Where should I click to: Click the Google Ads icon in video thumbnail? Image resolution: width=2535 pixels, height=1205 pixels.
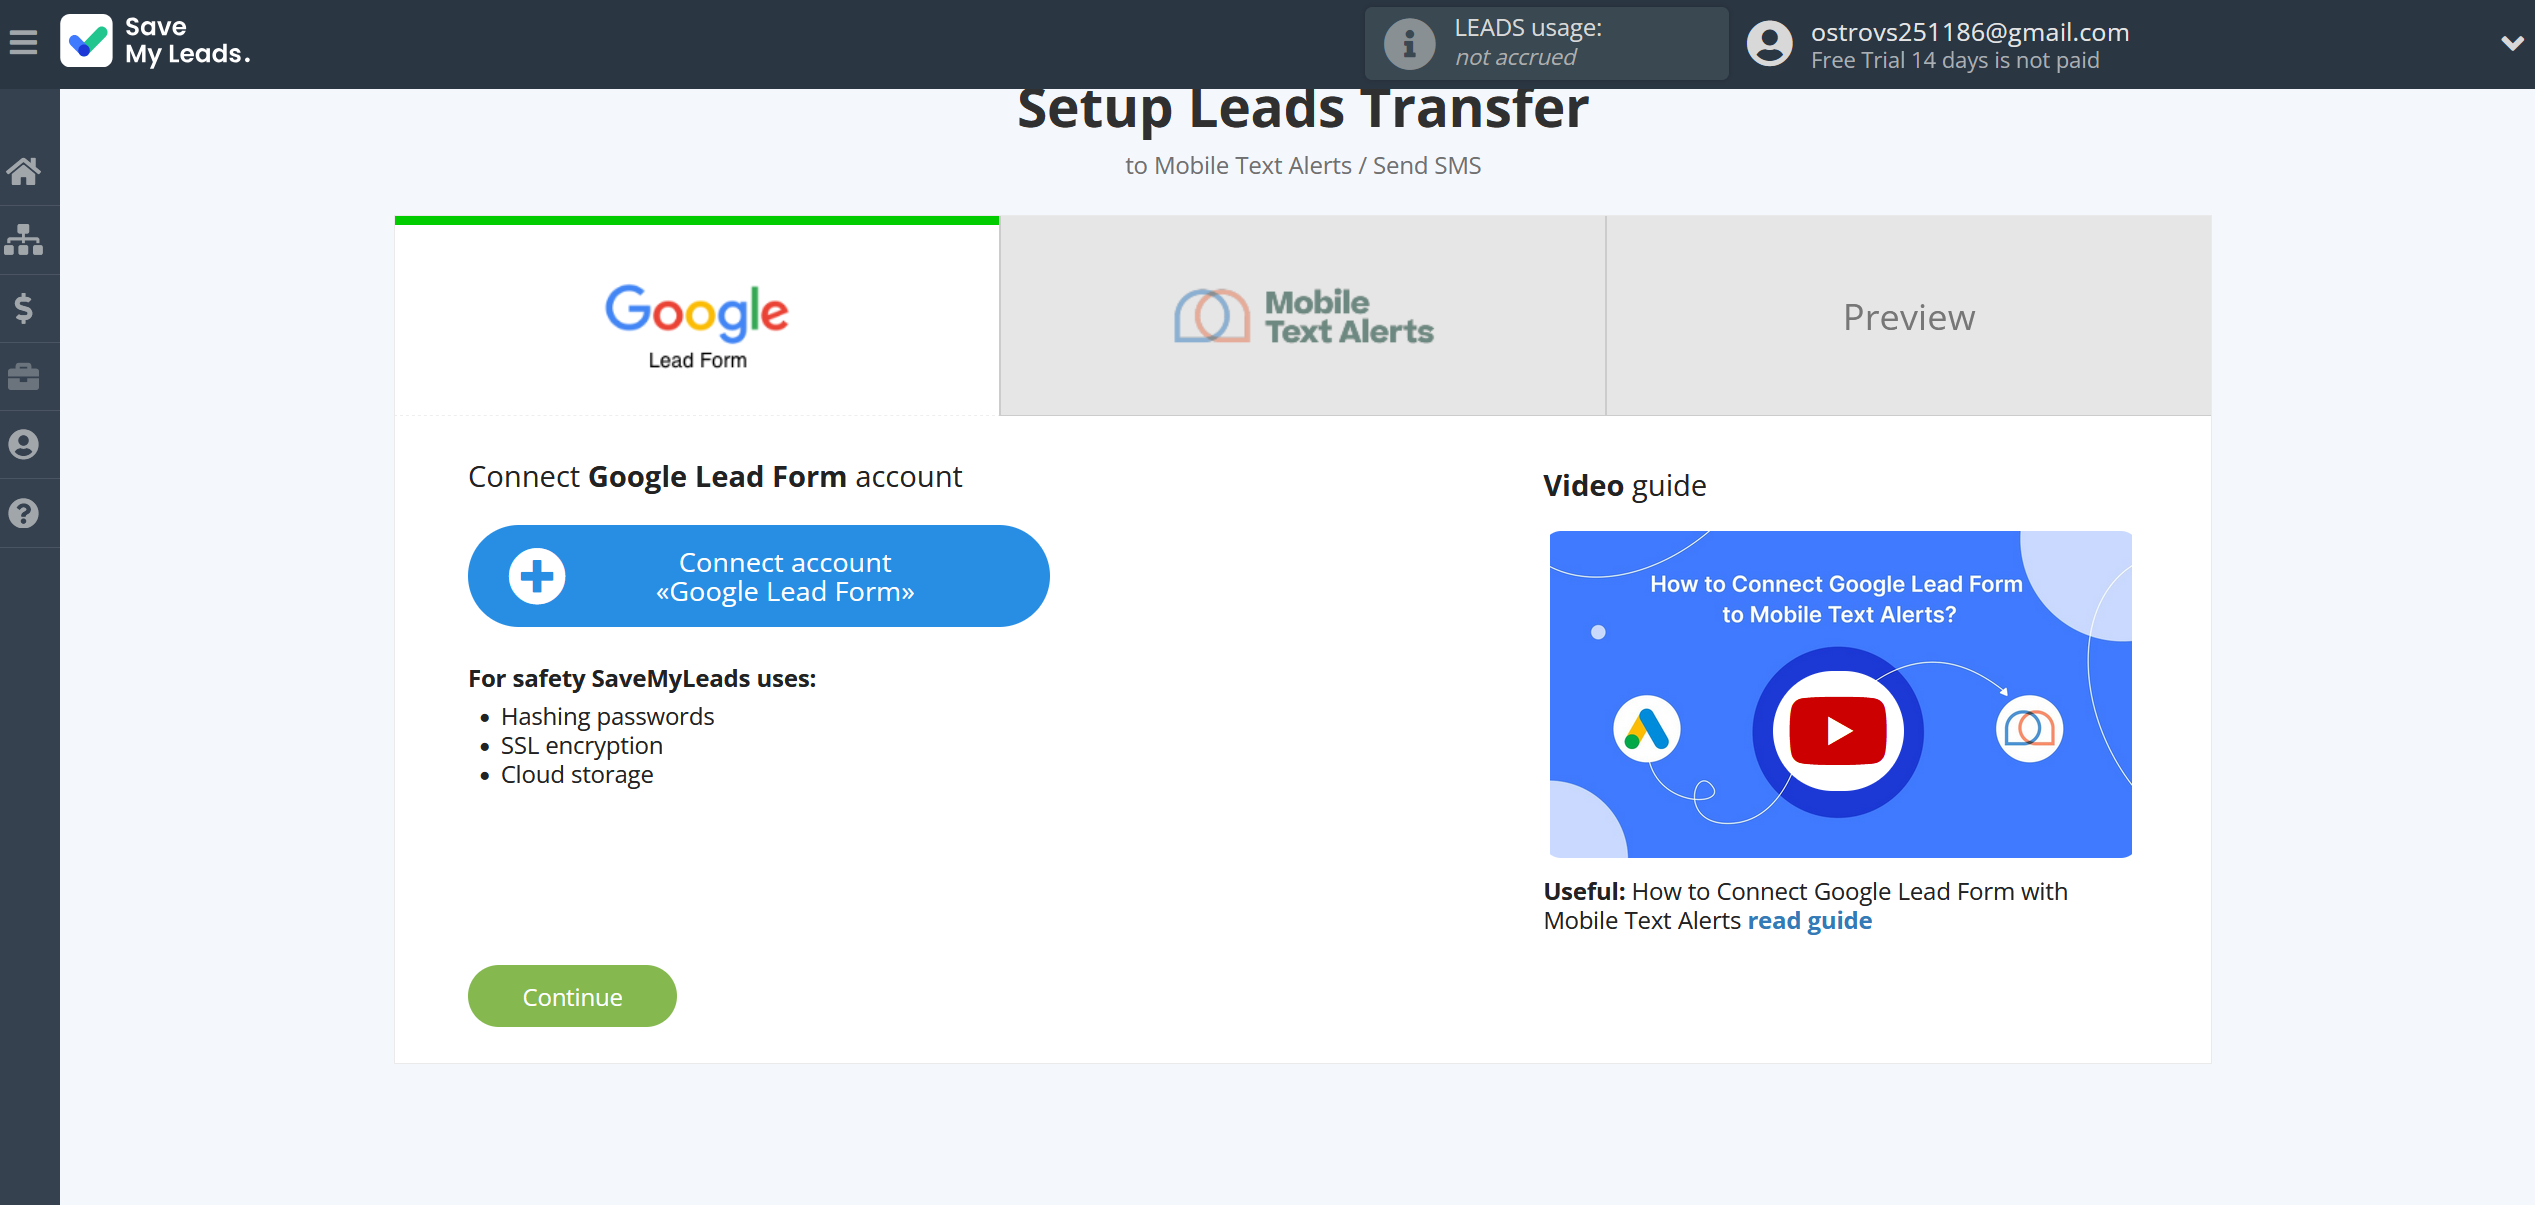coord(1646,729)
